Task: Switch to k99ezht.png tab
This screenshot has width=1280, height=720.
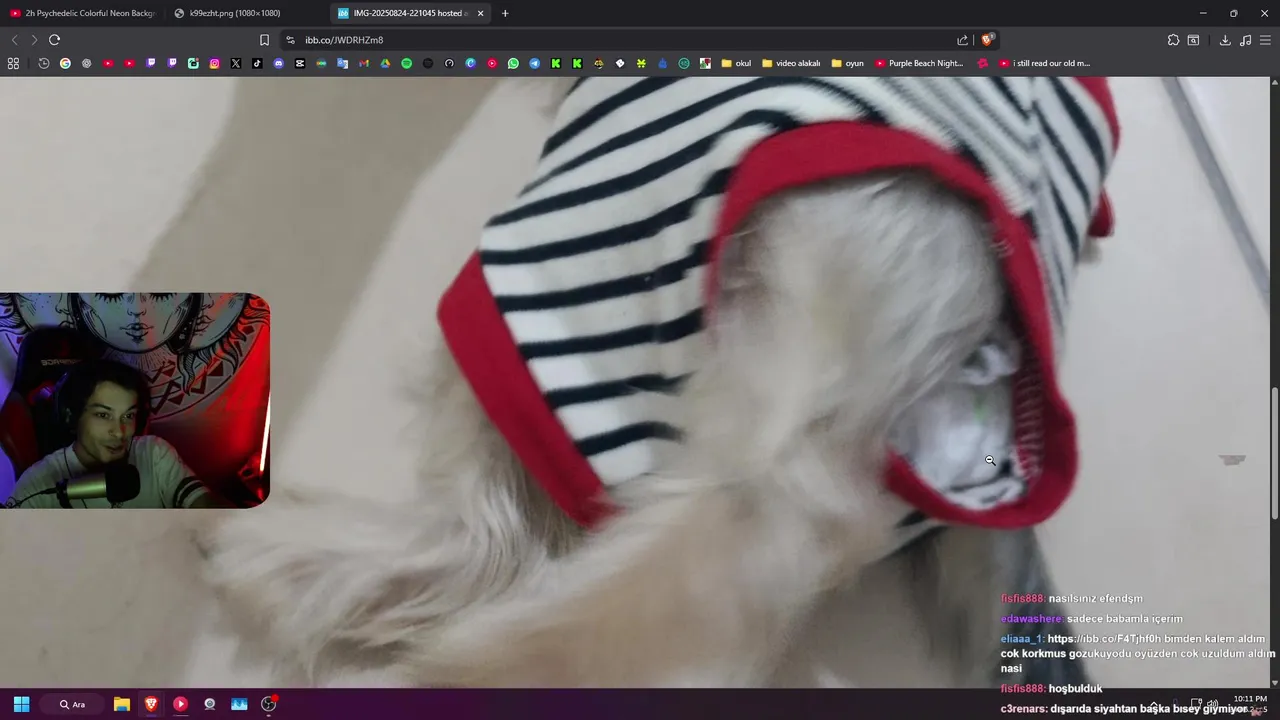Action: tap(235, 13)
